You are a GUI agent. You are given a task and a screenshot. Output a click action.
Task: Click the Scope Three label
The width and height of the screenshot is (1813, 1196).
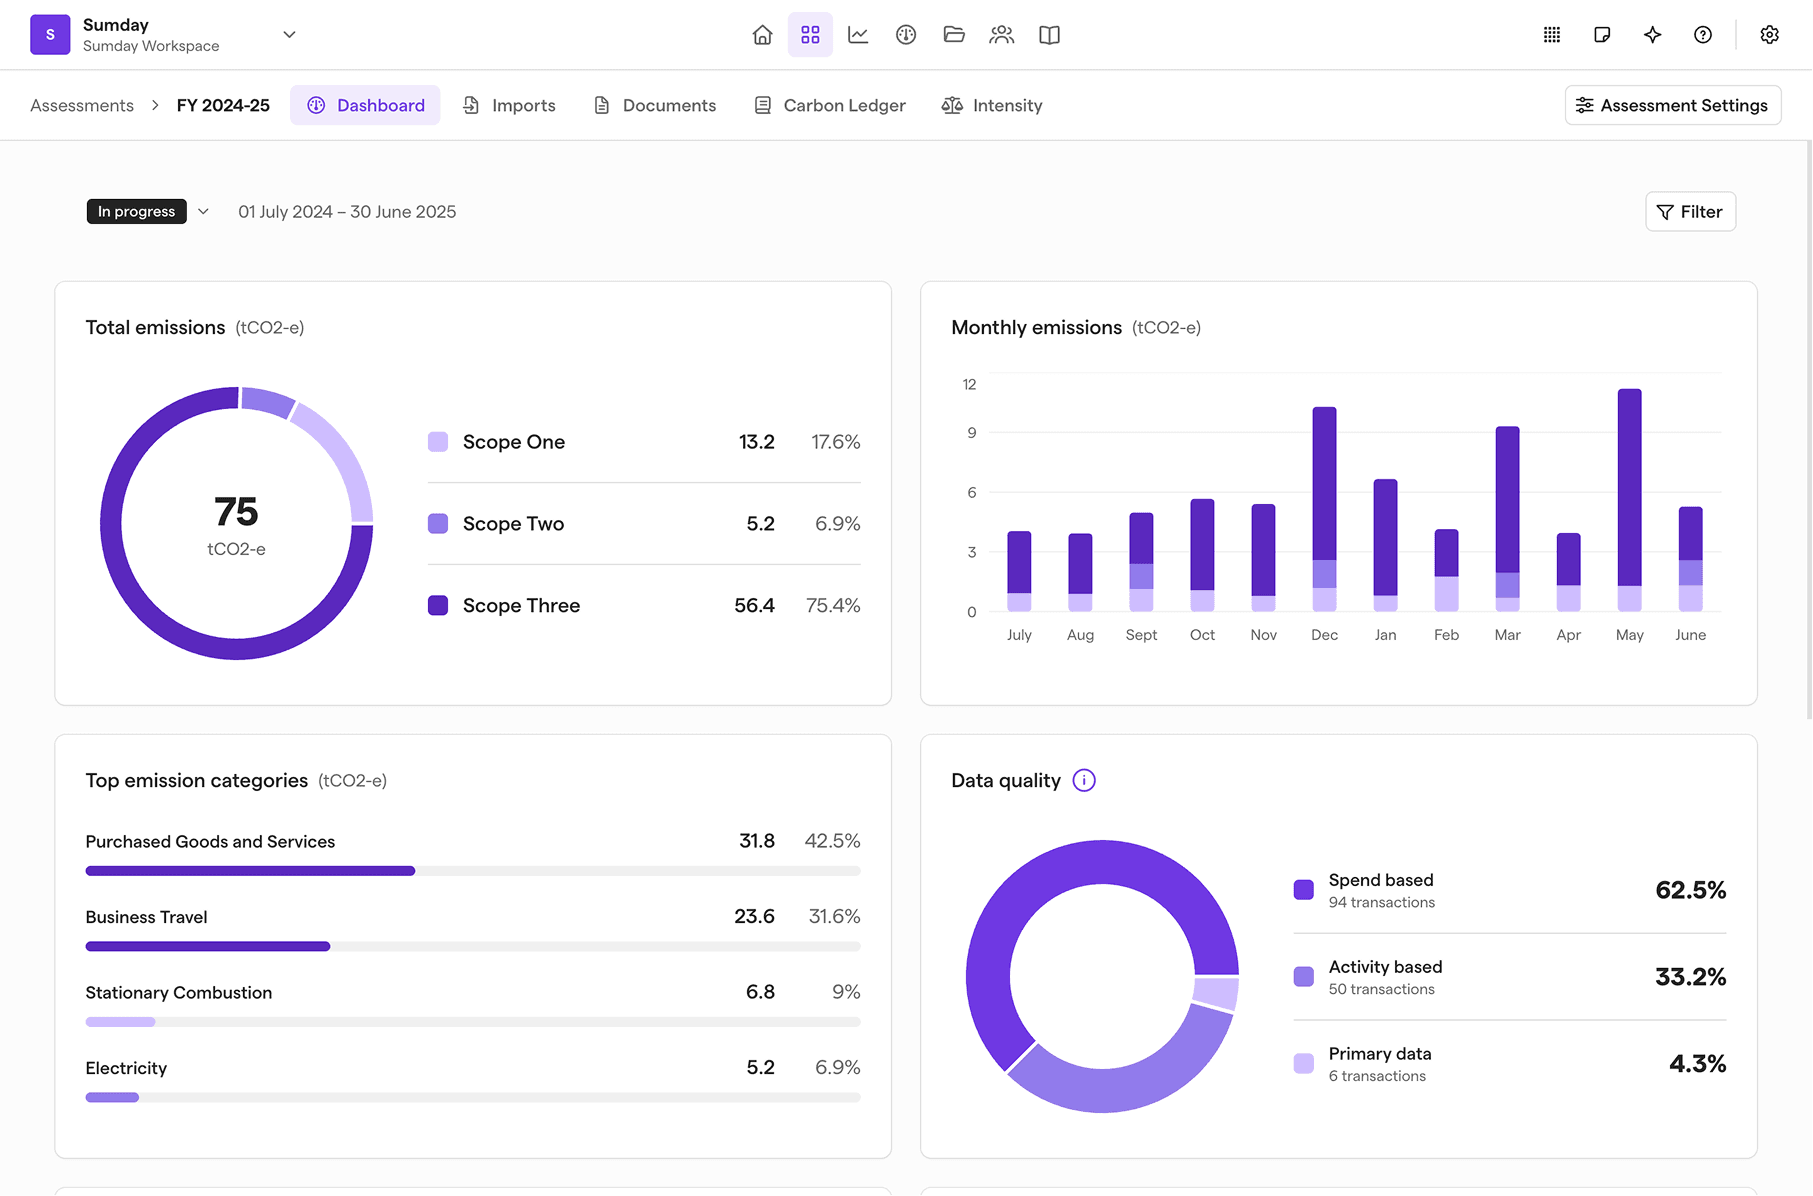coord(521,605)
